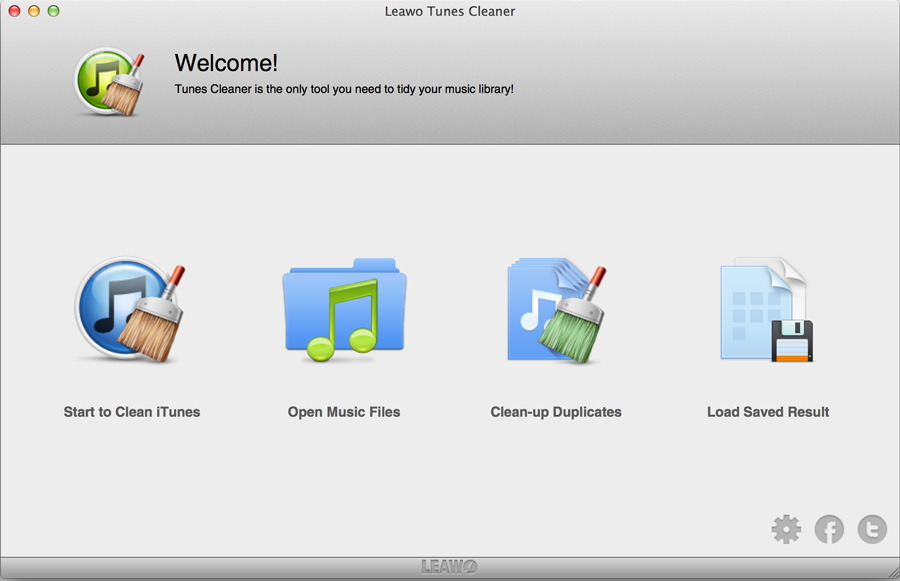Open the Twitter icon link

872,529
